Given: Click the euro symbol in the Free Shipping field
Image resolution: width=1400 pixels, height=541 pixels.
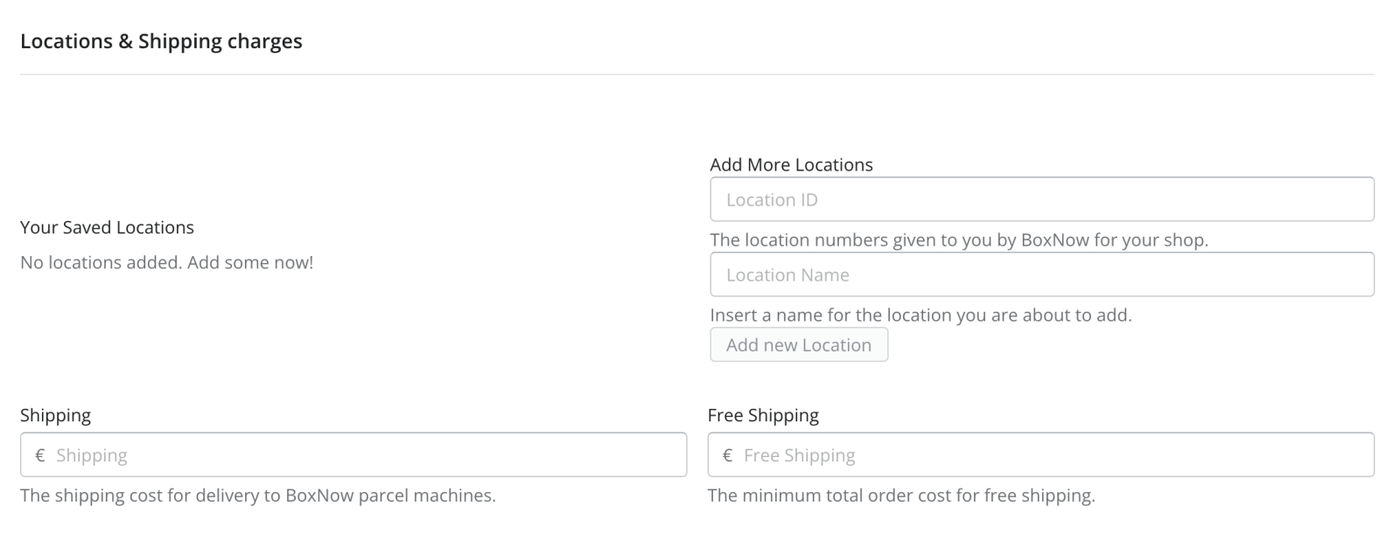Looking at the screenshot, I should click(x=727, y=455).
